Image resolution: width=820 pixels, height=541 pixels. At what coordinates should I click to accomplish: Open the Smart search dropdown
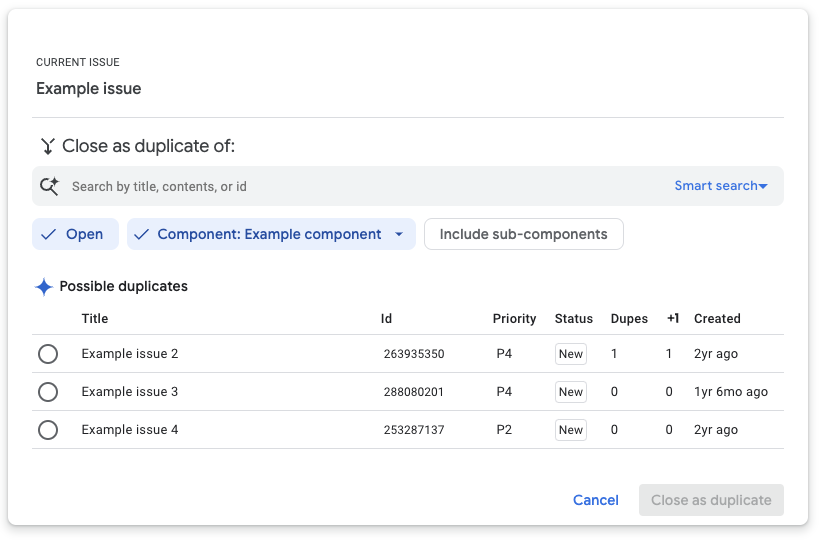[x=721, y=186]
